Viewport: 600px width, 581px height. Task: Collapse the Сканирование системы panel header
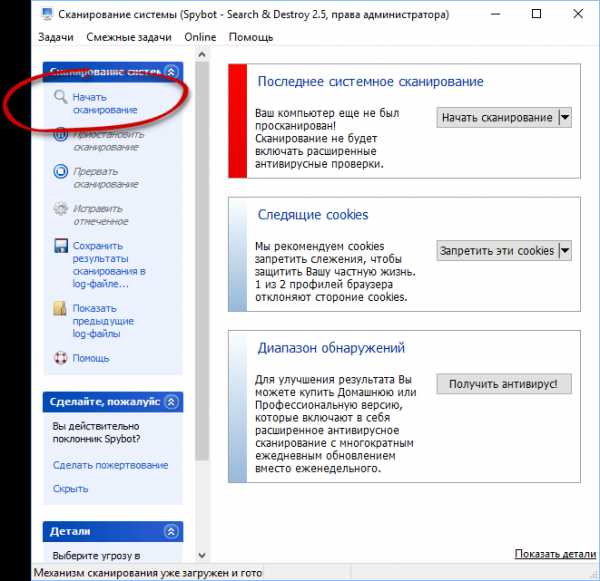171,72
